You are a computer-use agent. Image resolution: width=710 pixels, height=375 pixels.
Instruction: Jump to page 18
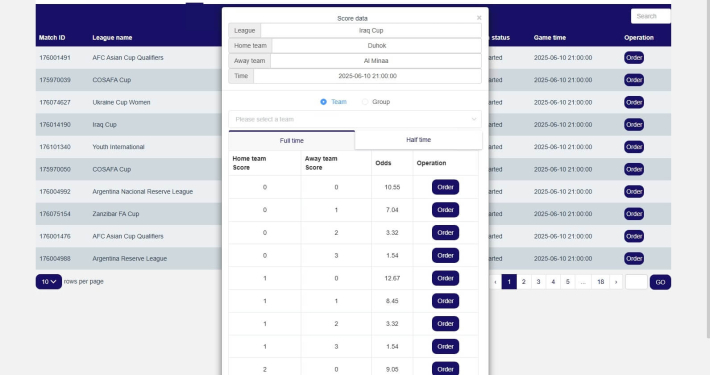click(x=600, y=282)
